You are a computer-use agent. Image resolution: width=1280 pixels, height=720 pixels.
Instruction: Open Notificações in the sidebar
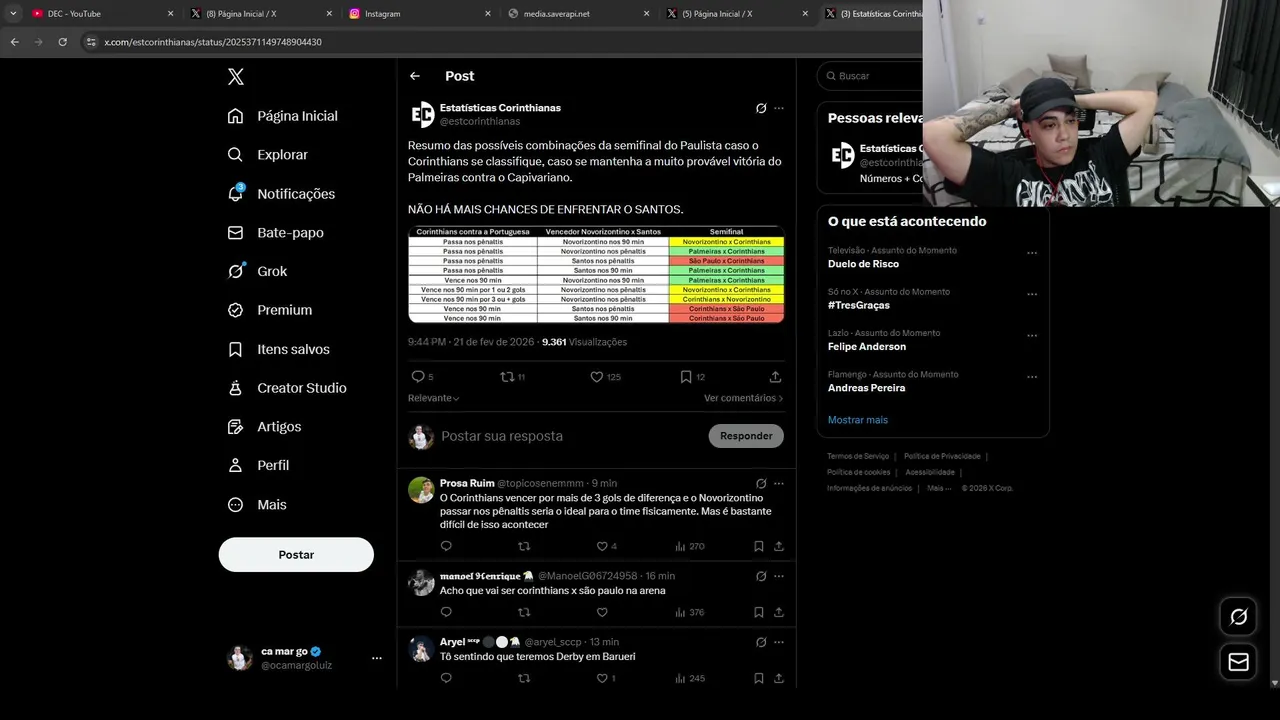pos(282,194)
